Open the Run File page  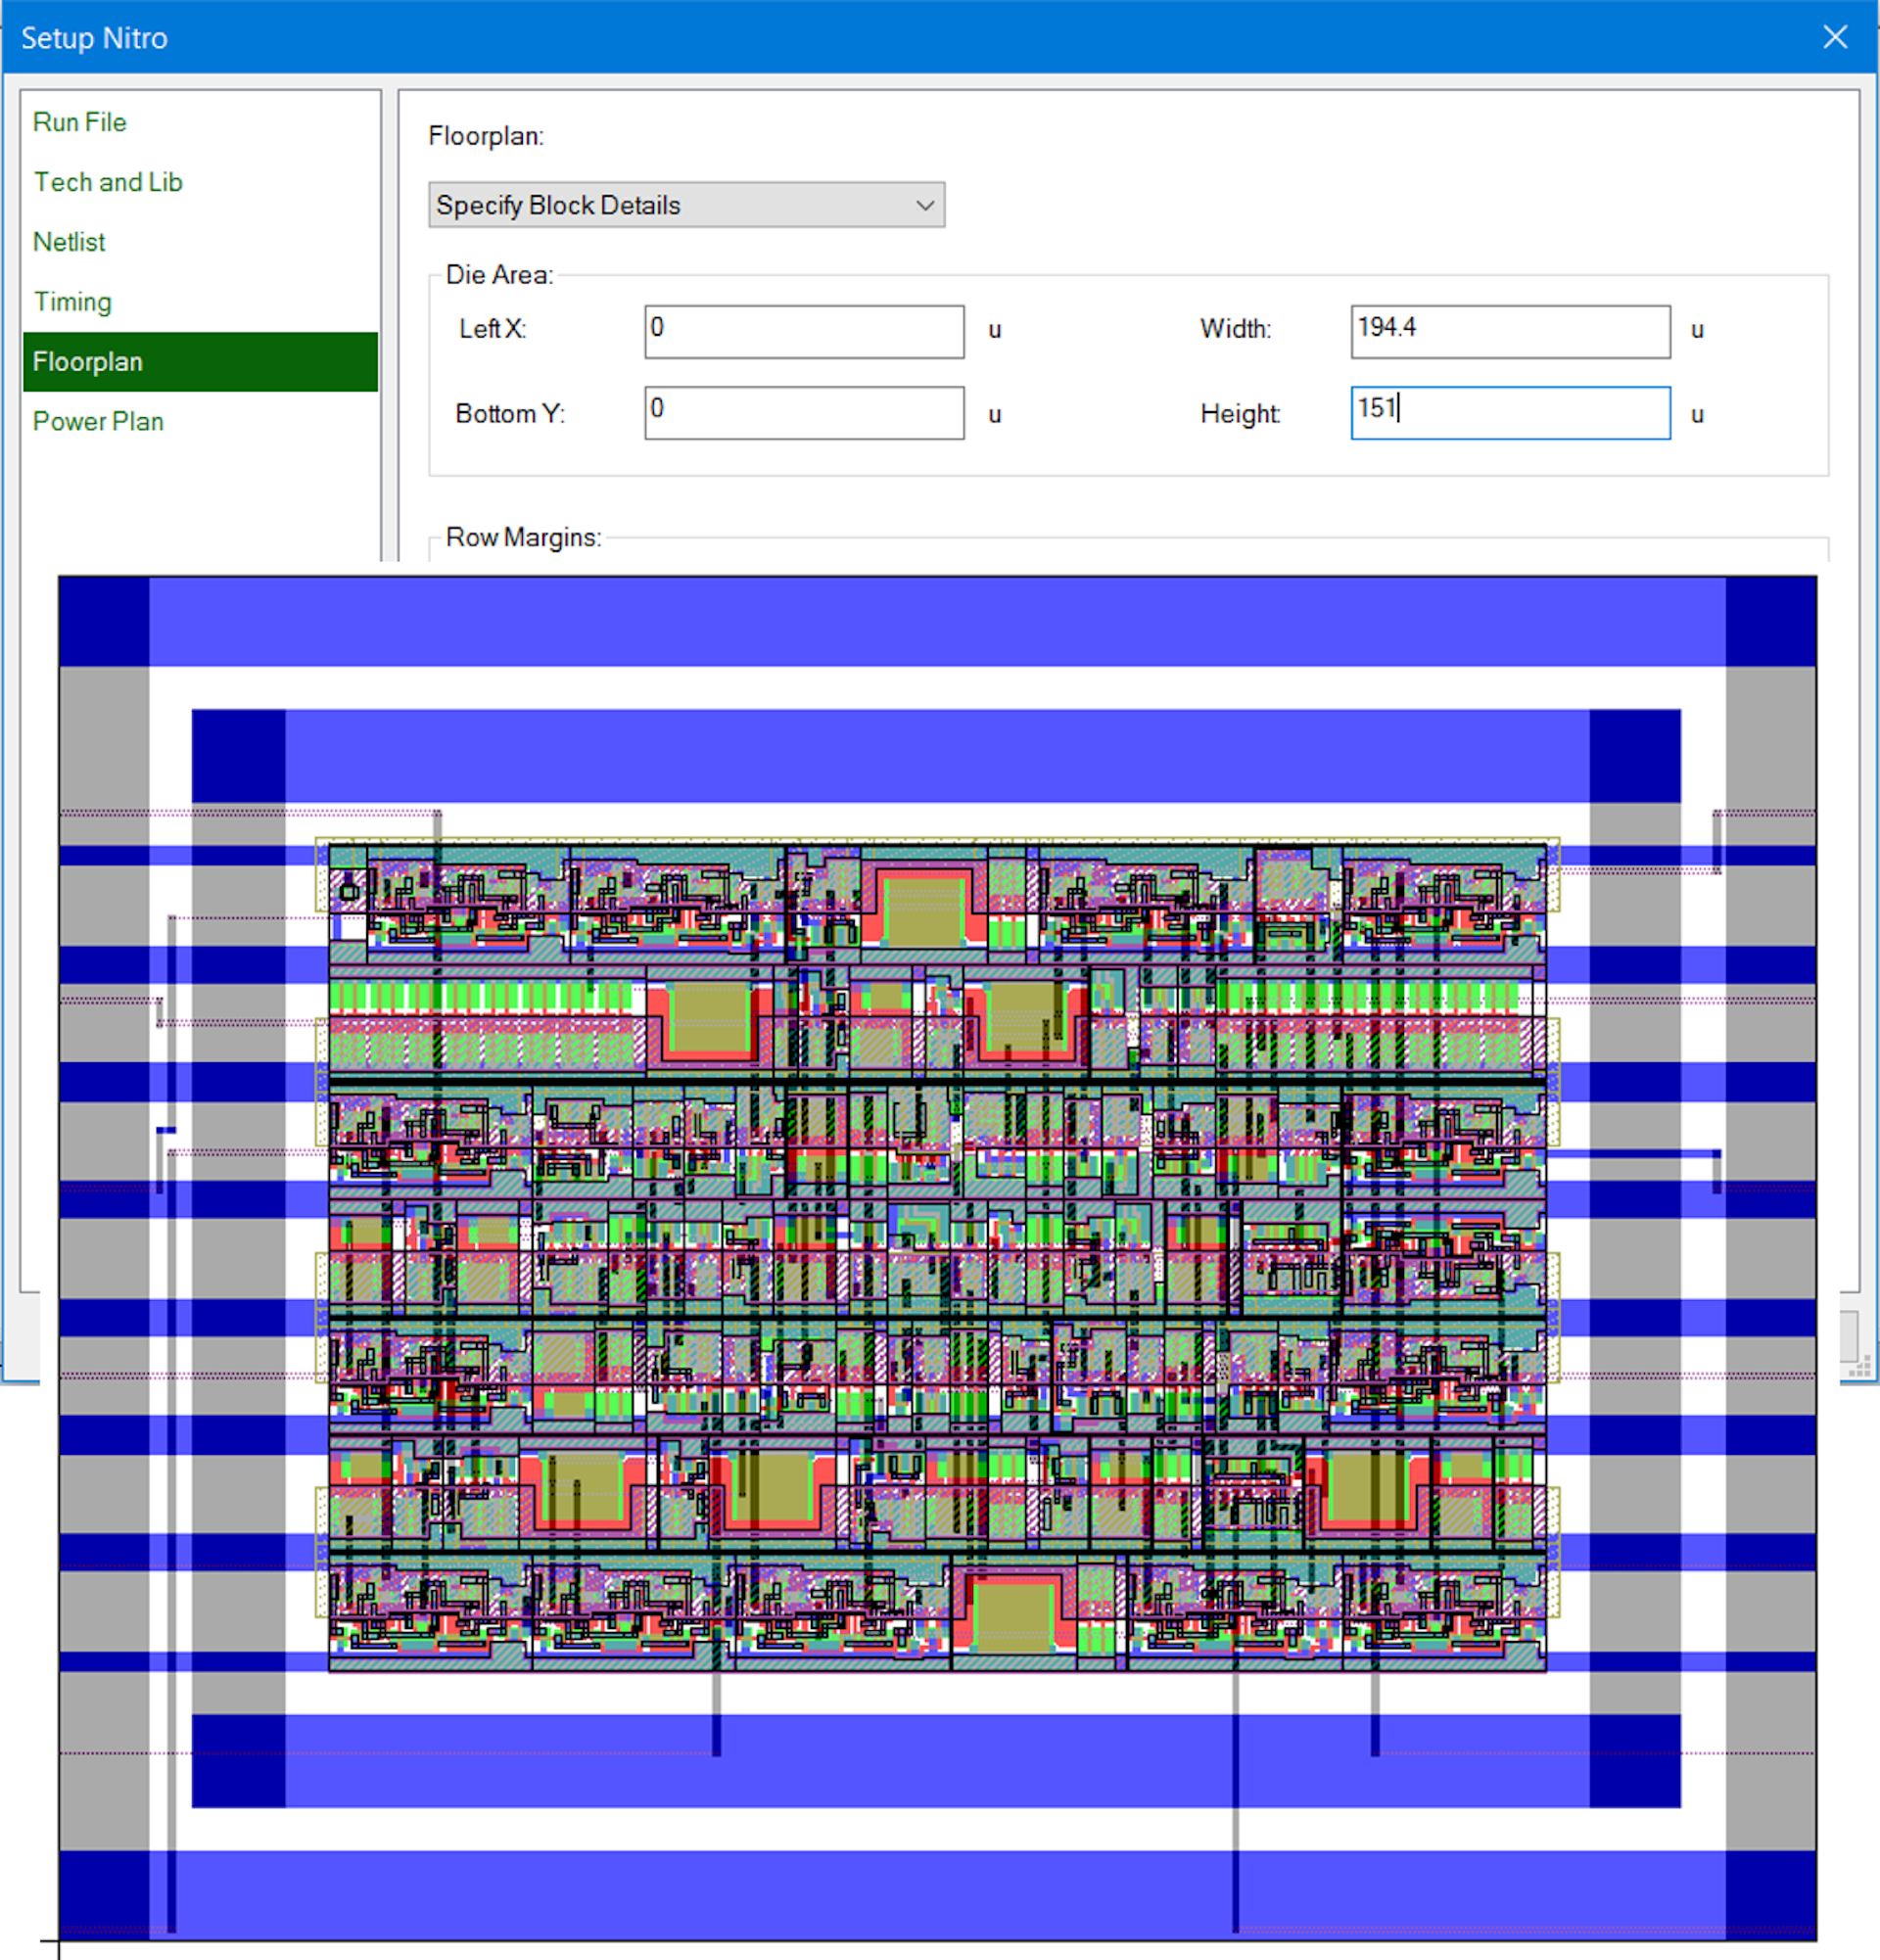(79, 122)
